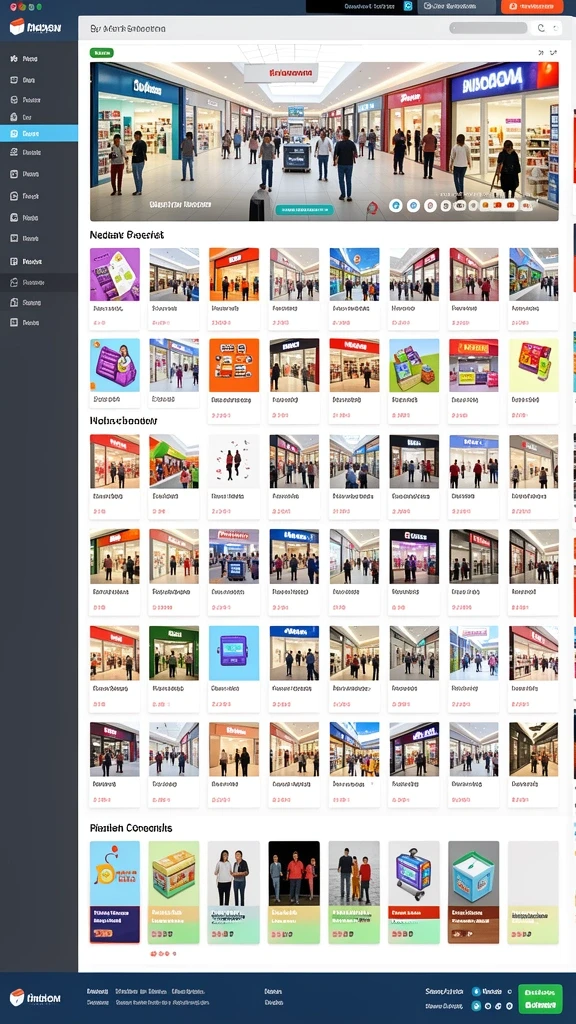This screenshot has height=1024, width=576.
Task: Click the red pagination dots below the bottom cards
Action: pyautogui.click(x=163, y=953)
